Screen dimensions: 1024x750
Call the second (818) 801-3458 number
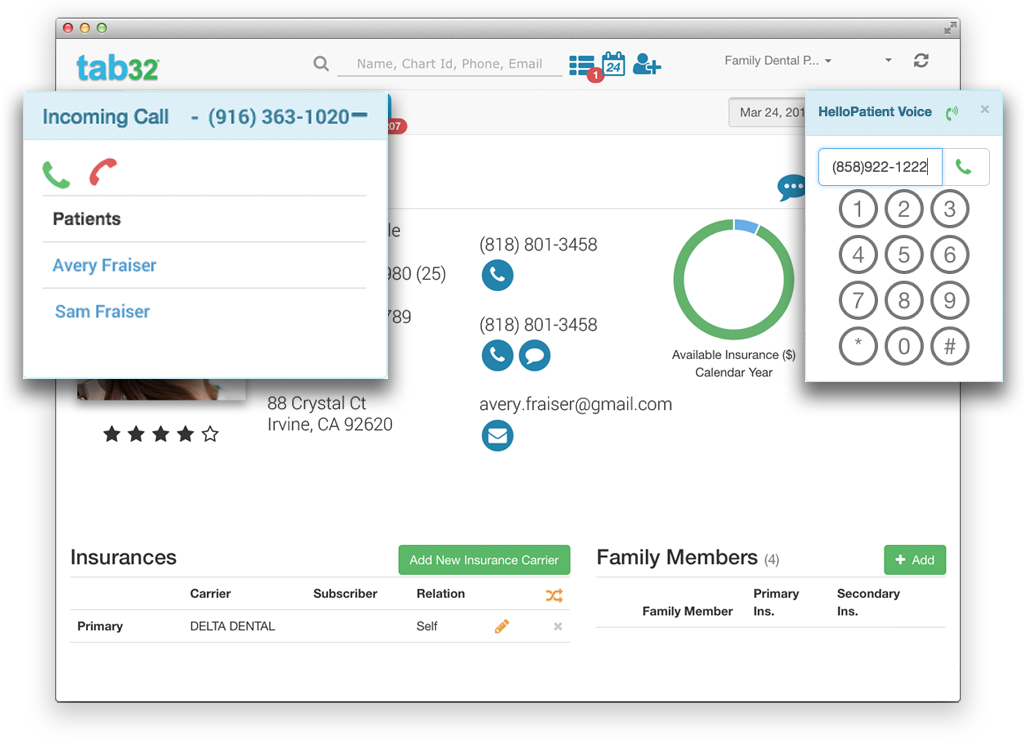pyautogui.click(x=497, y=355)
